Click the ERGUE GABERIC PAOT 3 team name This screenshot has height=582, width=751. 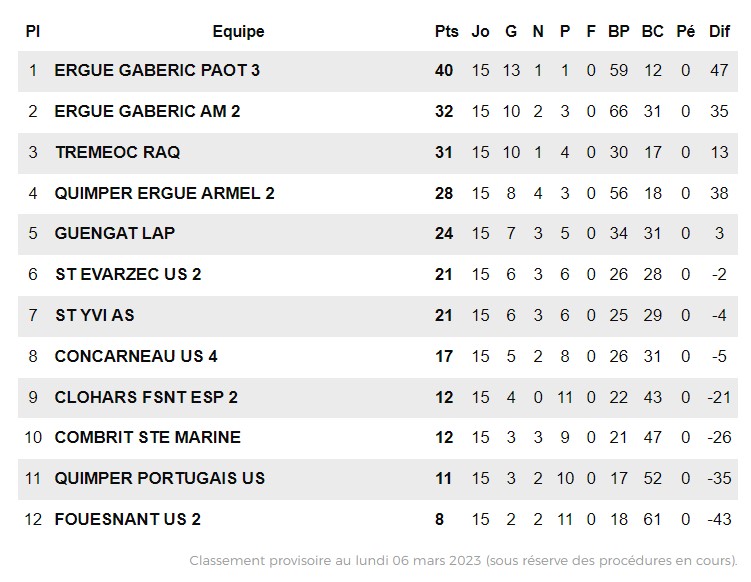click(x=157, y=70)
